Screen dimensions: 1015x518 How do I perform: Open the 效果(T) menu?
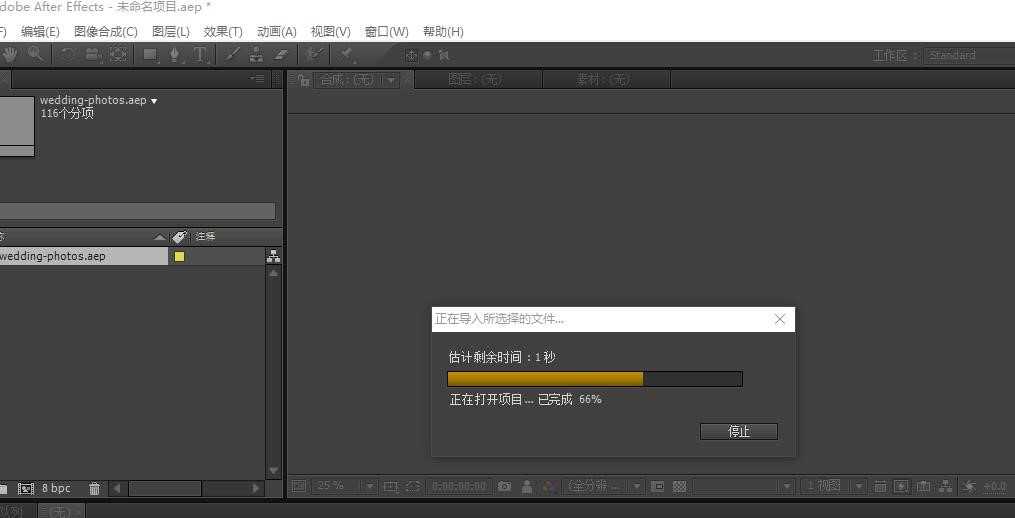click(x=223, y=32)
